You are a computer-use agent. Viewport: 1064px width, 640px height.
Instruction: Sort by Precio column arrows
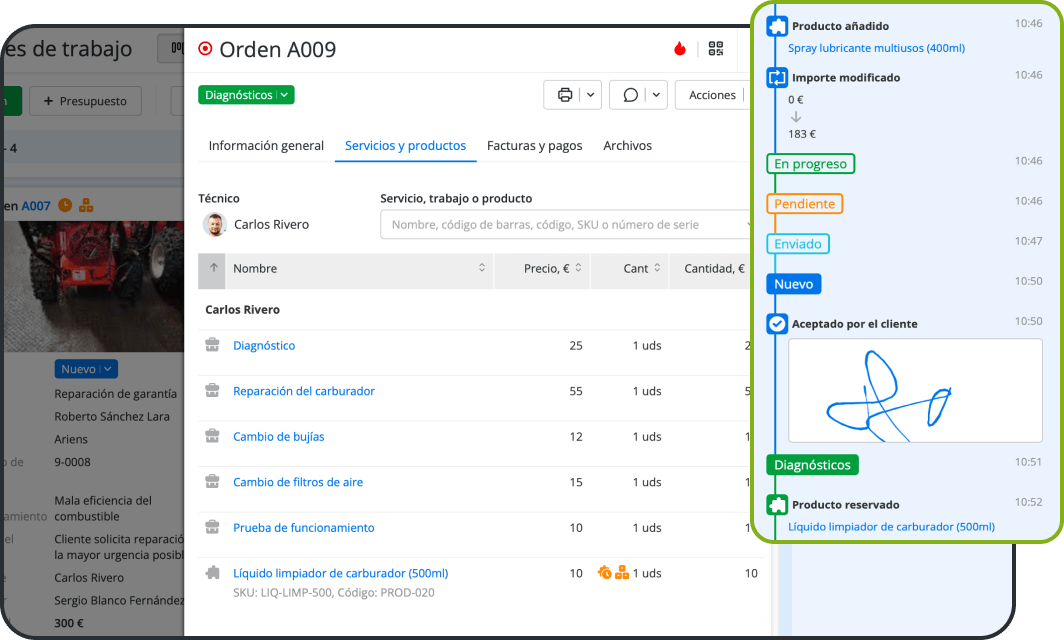[x=578, y=267]
